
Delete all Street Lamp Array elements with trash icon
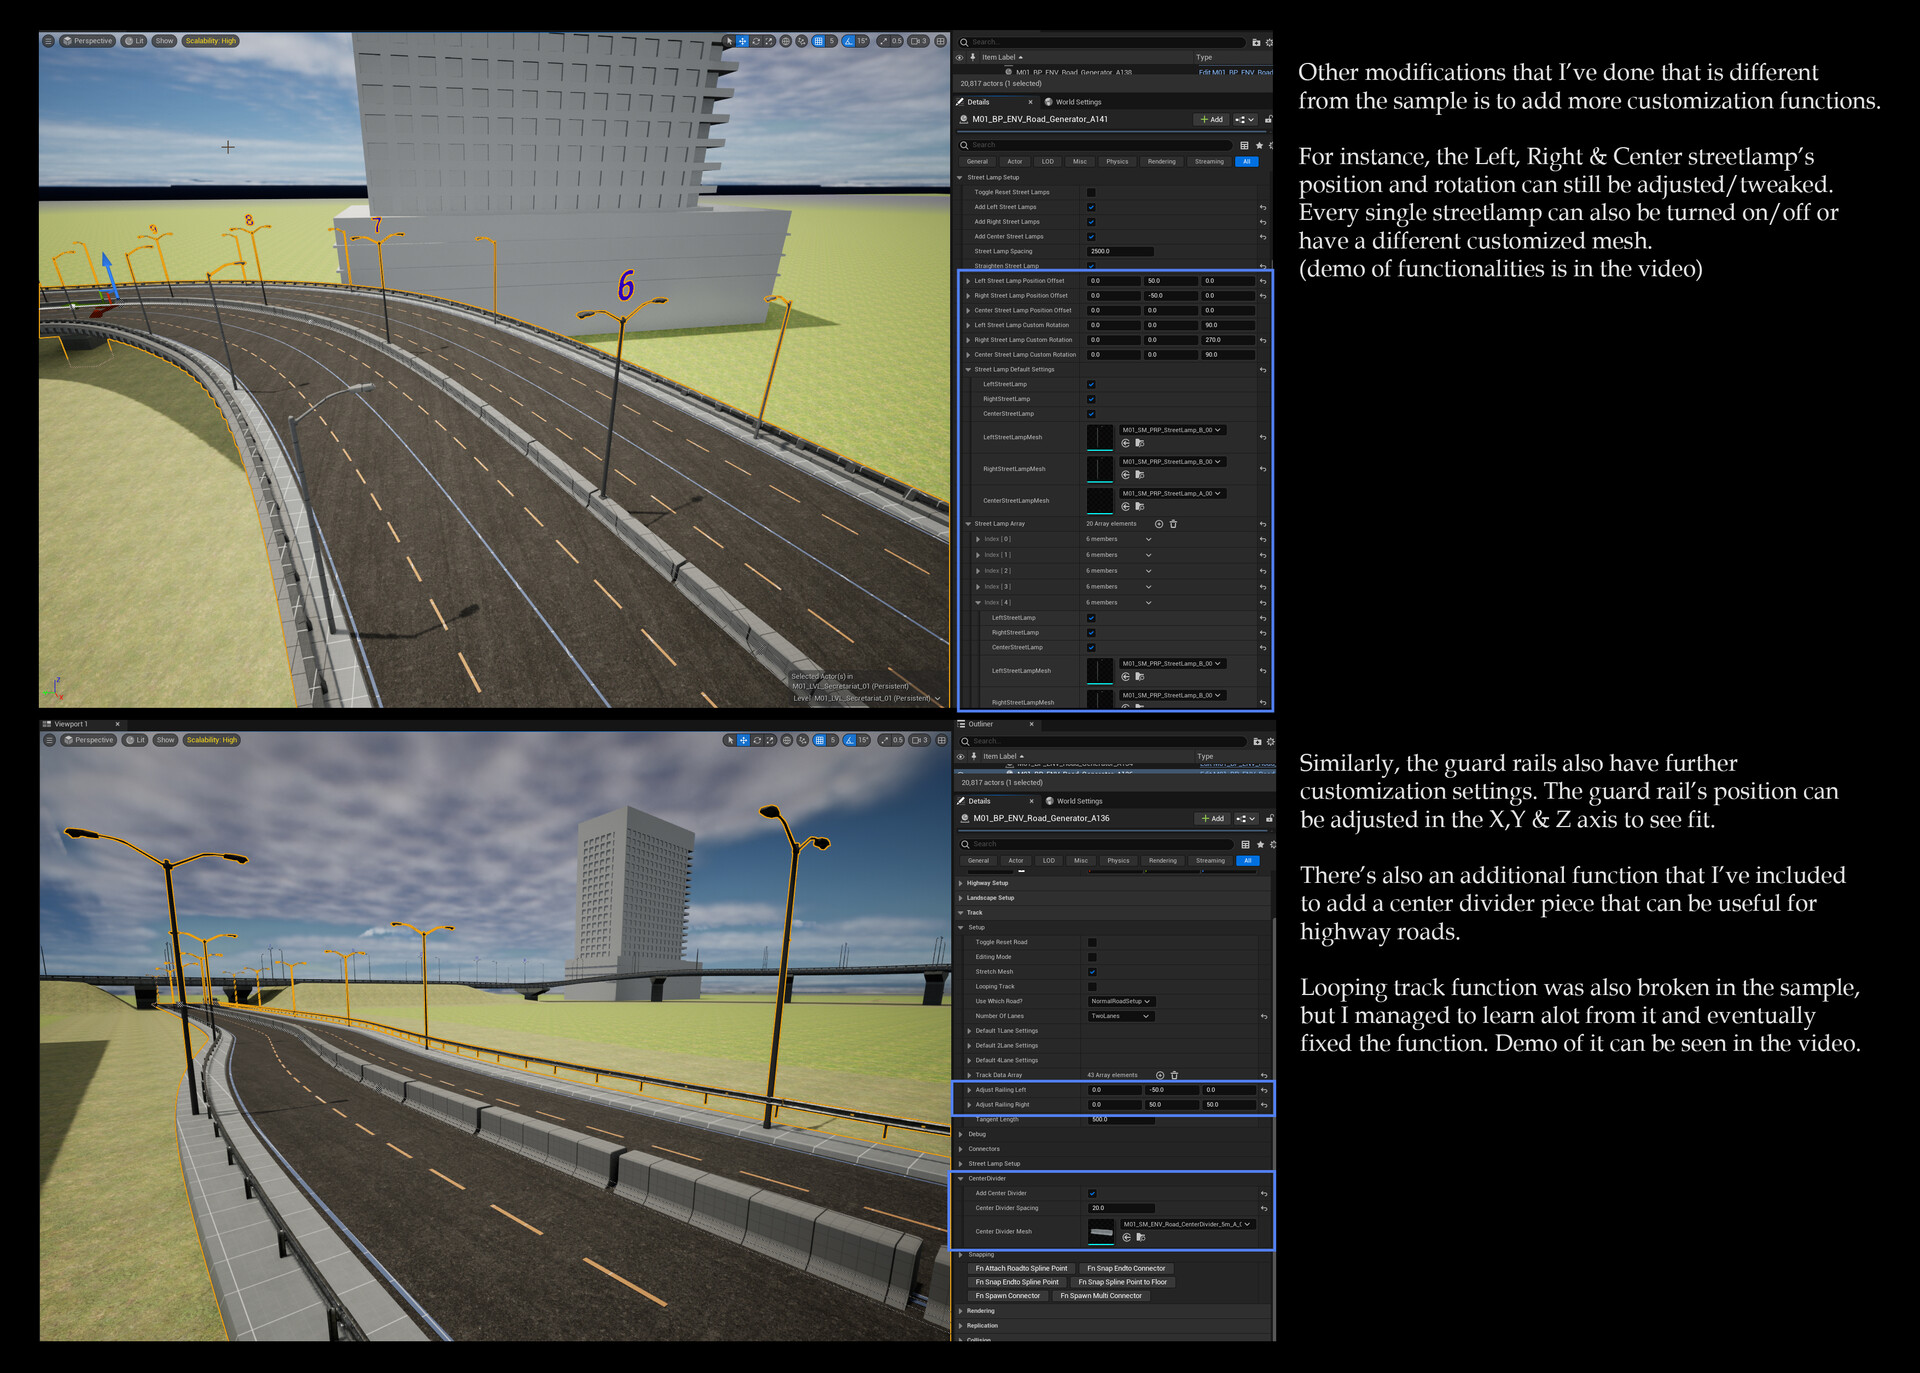click(x=1173, y=524)
